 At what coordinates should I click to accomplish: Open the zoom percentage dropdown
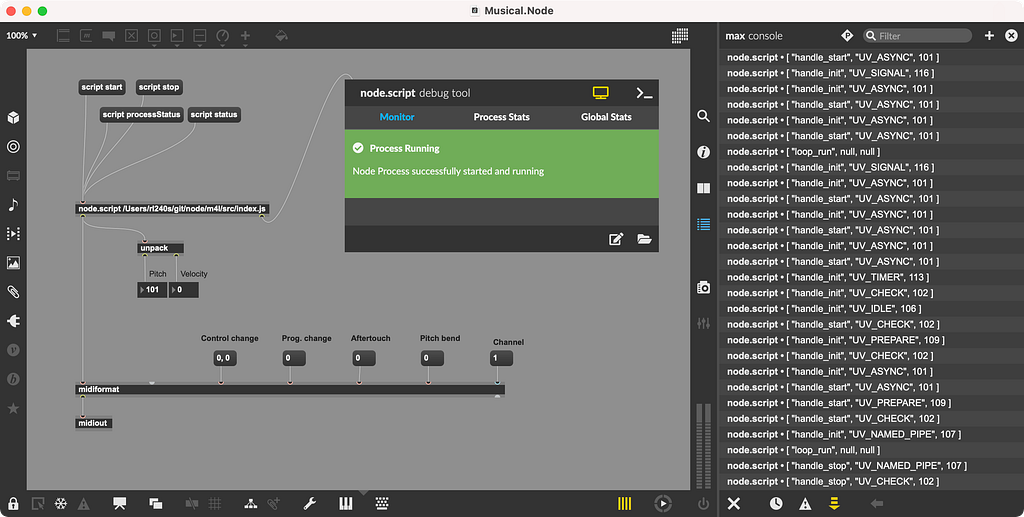[22, 35]
